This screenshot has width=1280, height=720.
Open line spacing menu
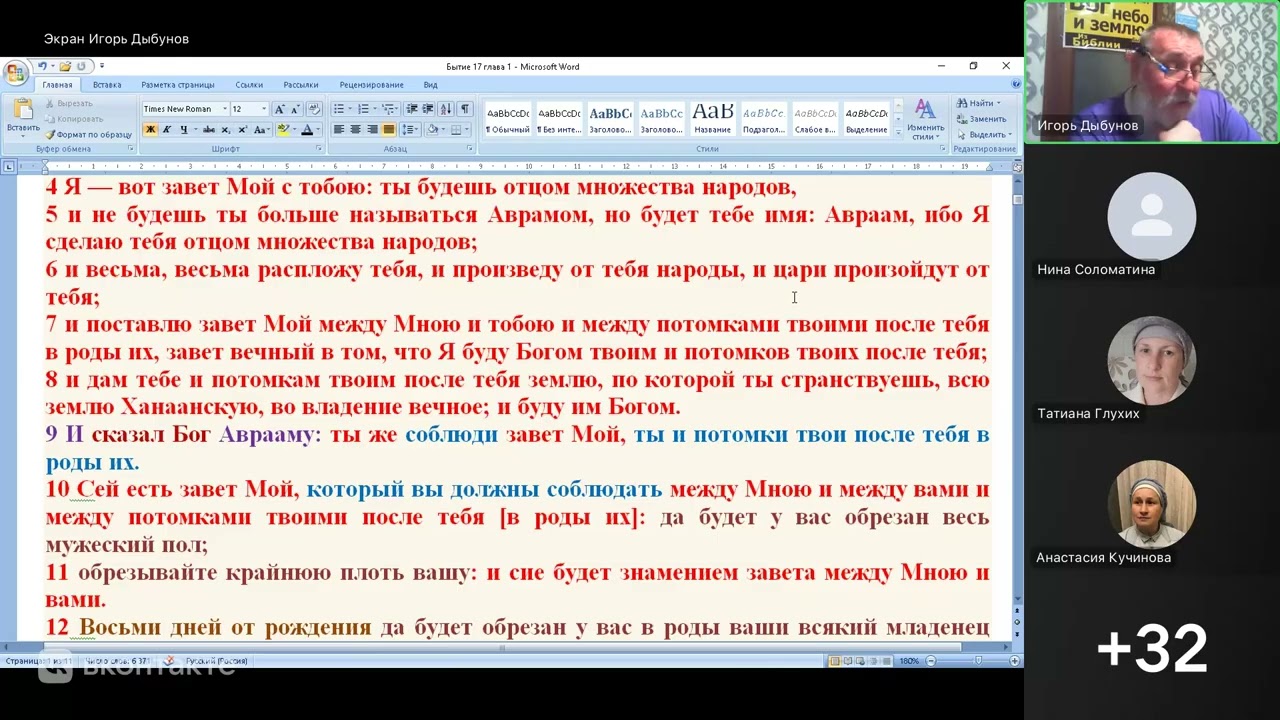(x=410, y=130)
